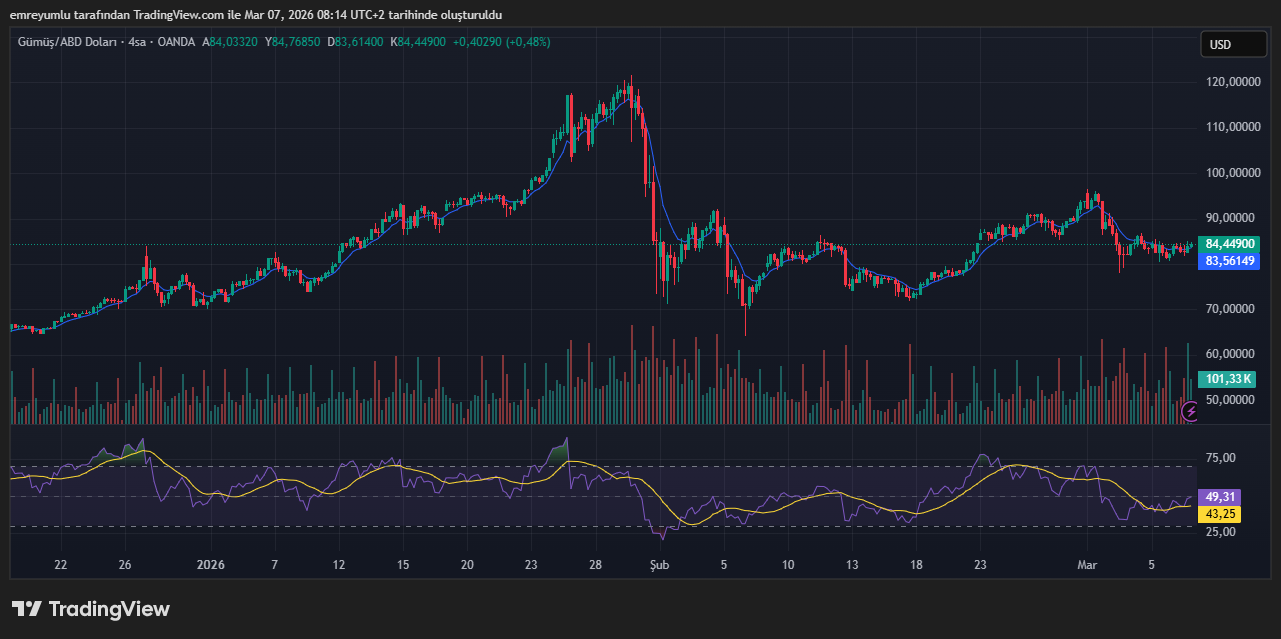Click the TradingView logo at bottom left
This screenshot has height=639, width=1281.
[x=91, y=609]
